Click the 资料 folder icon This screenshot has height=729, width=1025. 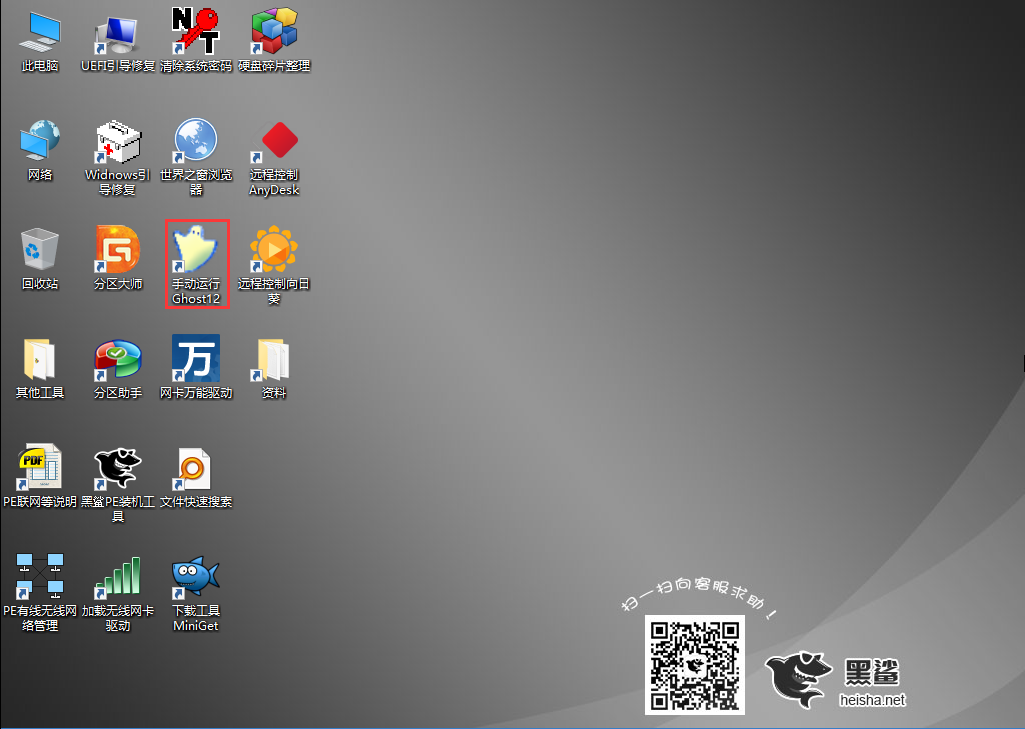(x=274, y=360)
